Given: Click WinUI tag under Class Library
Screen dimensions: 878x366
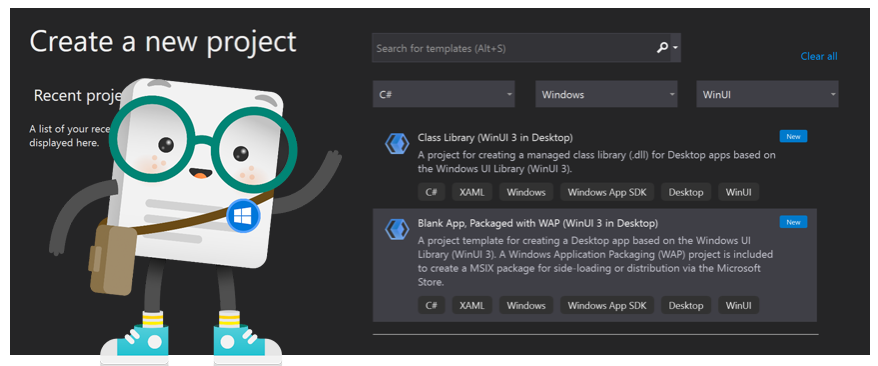Looking at the screenshot, I should tap(739, 192).
